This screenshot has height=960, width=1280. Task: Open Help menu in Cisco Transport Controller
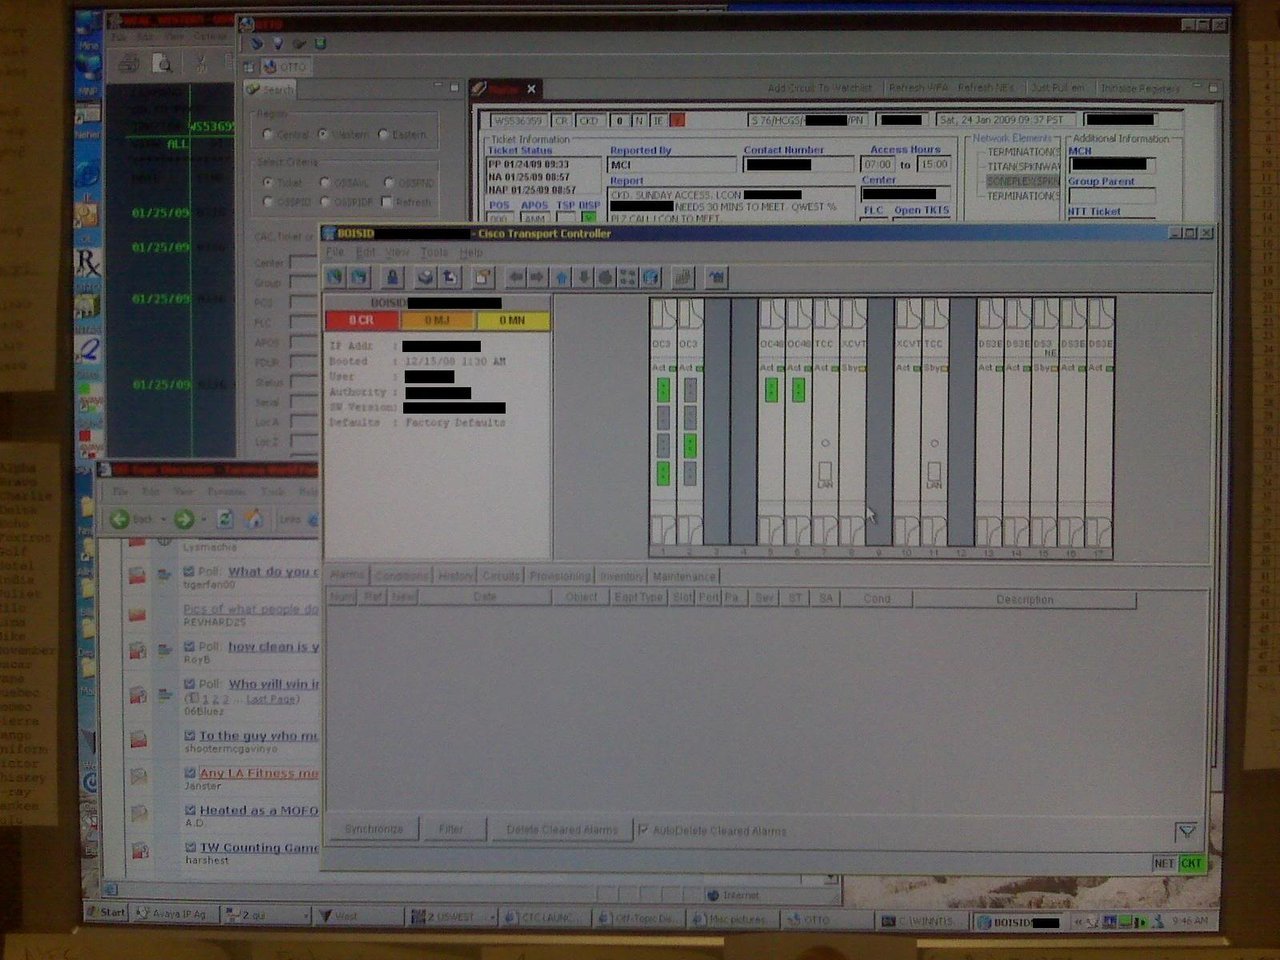(x=471, y=253)
